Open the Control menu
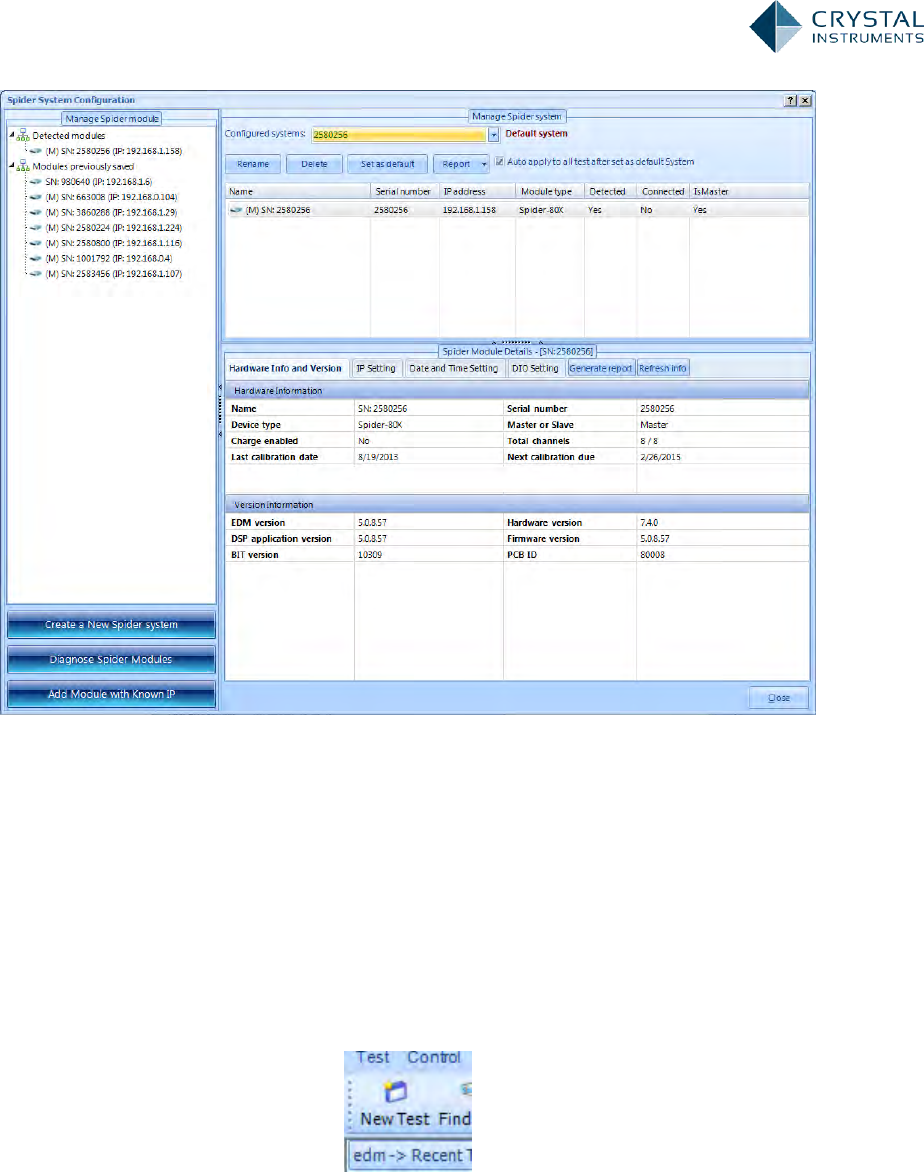 434,1058
